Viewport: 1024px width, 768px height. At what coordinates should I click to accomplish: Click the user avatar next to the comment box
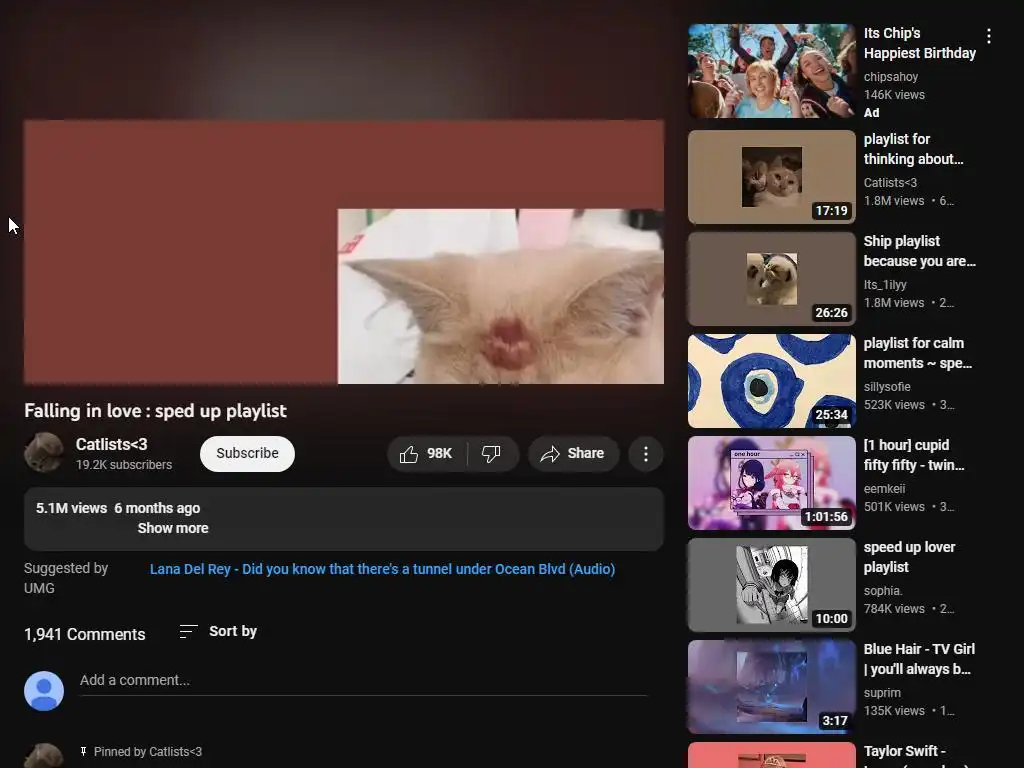pyautogui.click(x=44, y=690)
